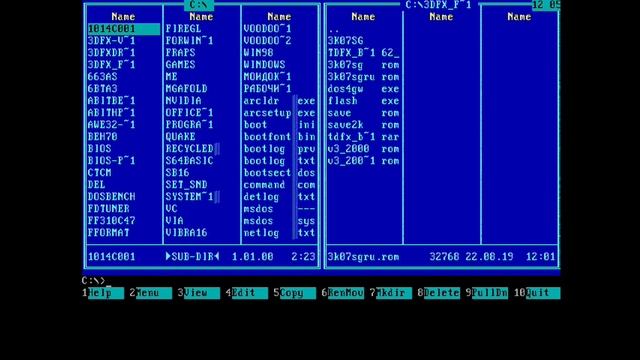Click the 5 Copy function key
640x360 pixels.
[295, 293]
